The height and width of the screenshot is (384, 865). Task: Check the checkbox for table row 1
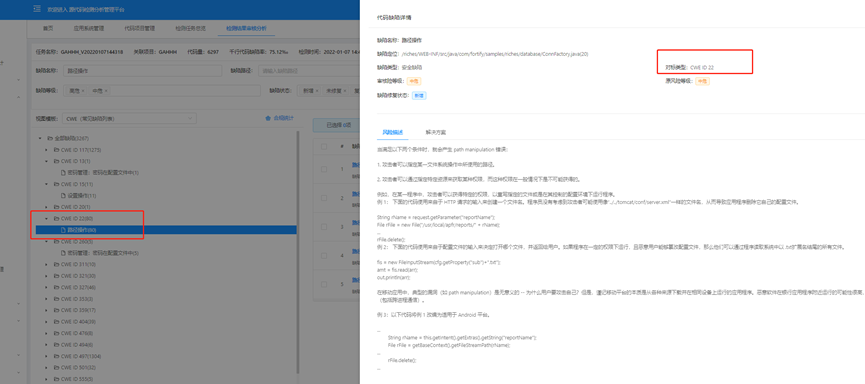[324, 168]
